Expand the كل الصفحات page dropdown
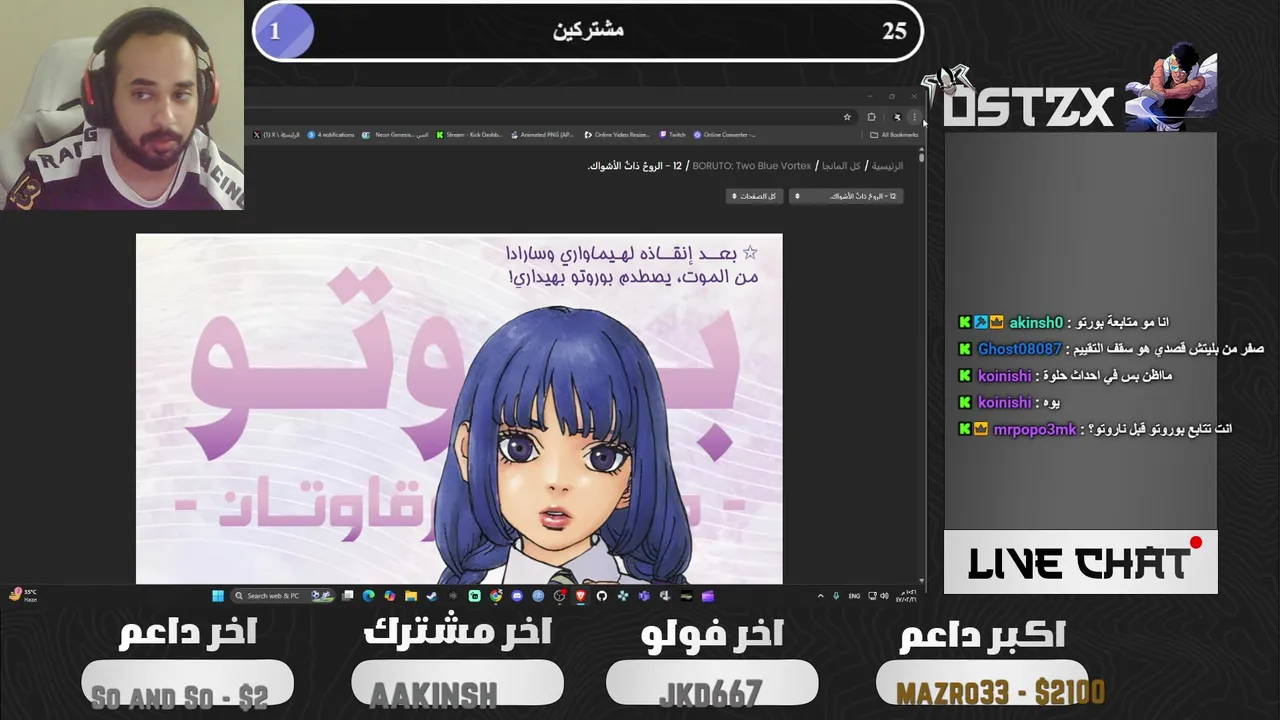This screenshot has height=720, width=1280. point(753,196)
